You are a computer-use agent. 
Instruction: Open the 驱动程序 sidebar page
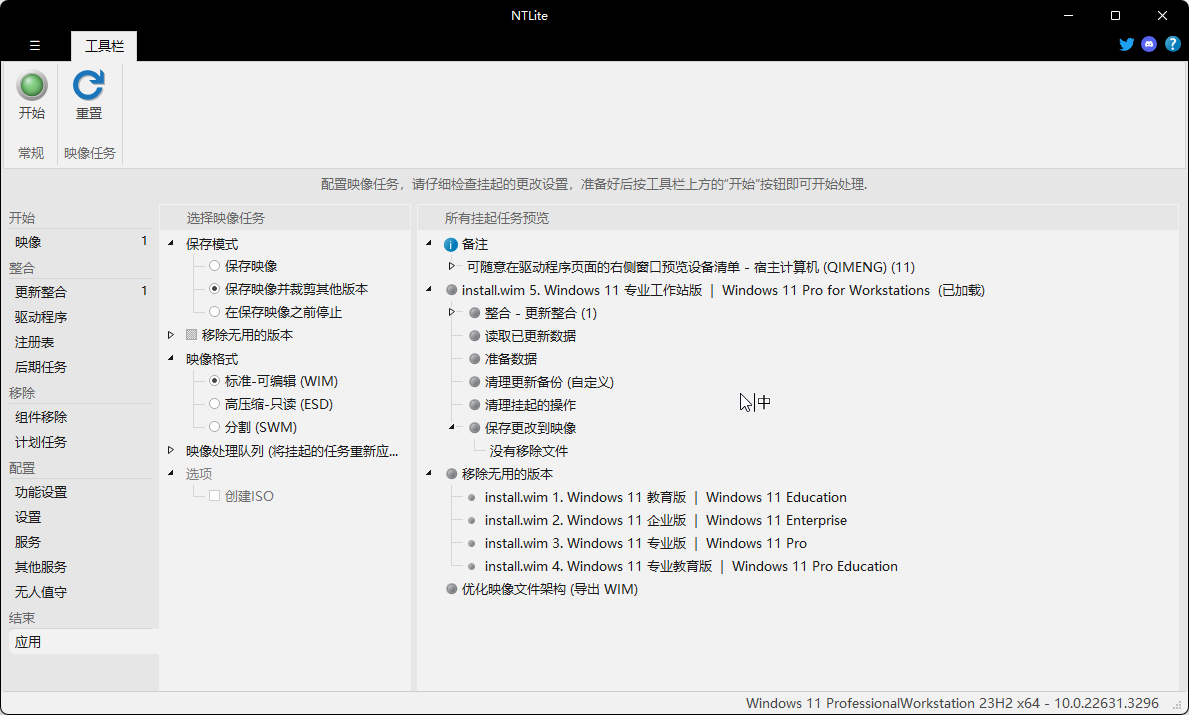click(80, 317)
